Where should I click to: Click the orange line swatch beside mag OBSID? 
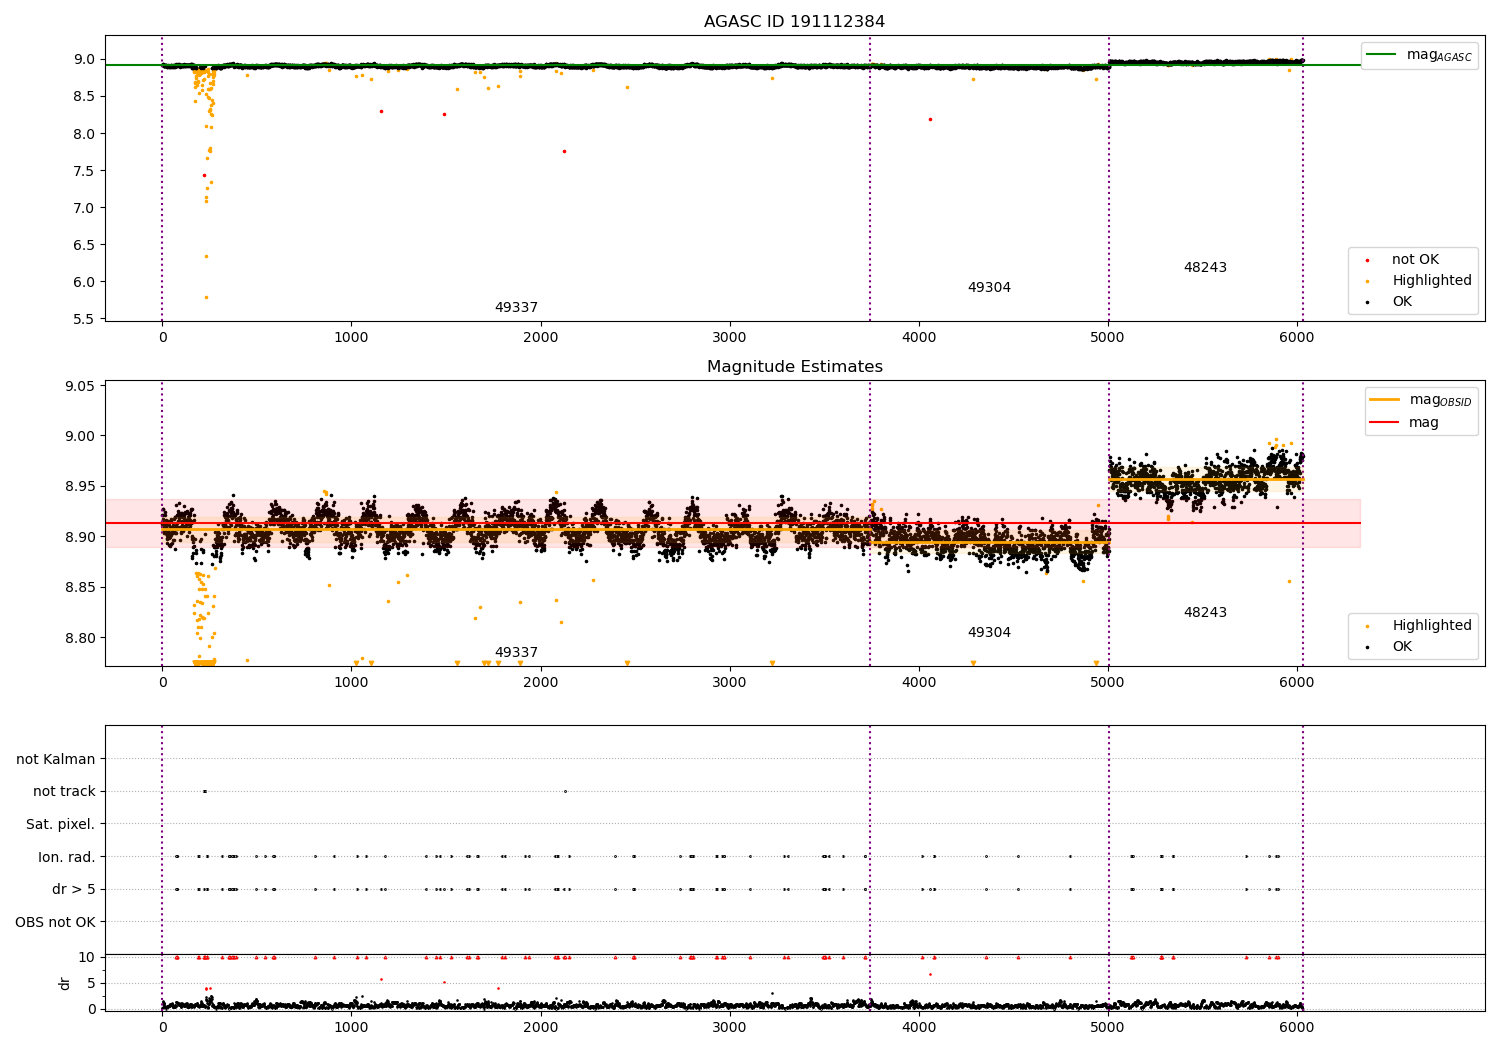pyautogui.click(x=1385, y=400)
